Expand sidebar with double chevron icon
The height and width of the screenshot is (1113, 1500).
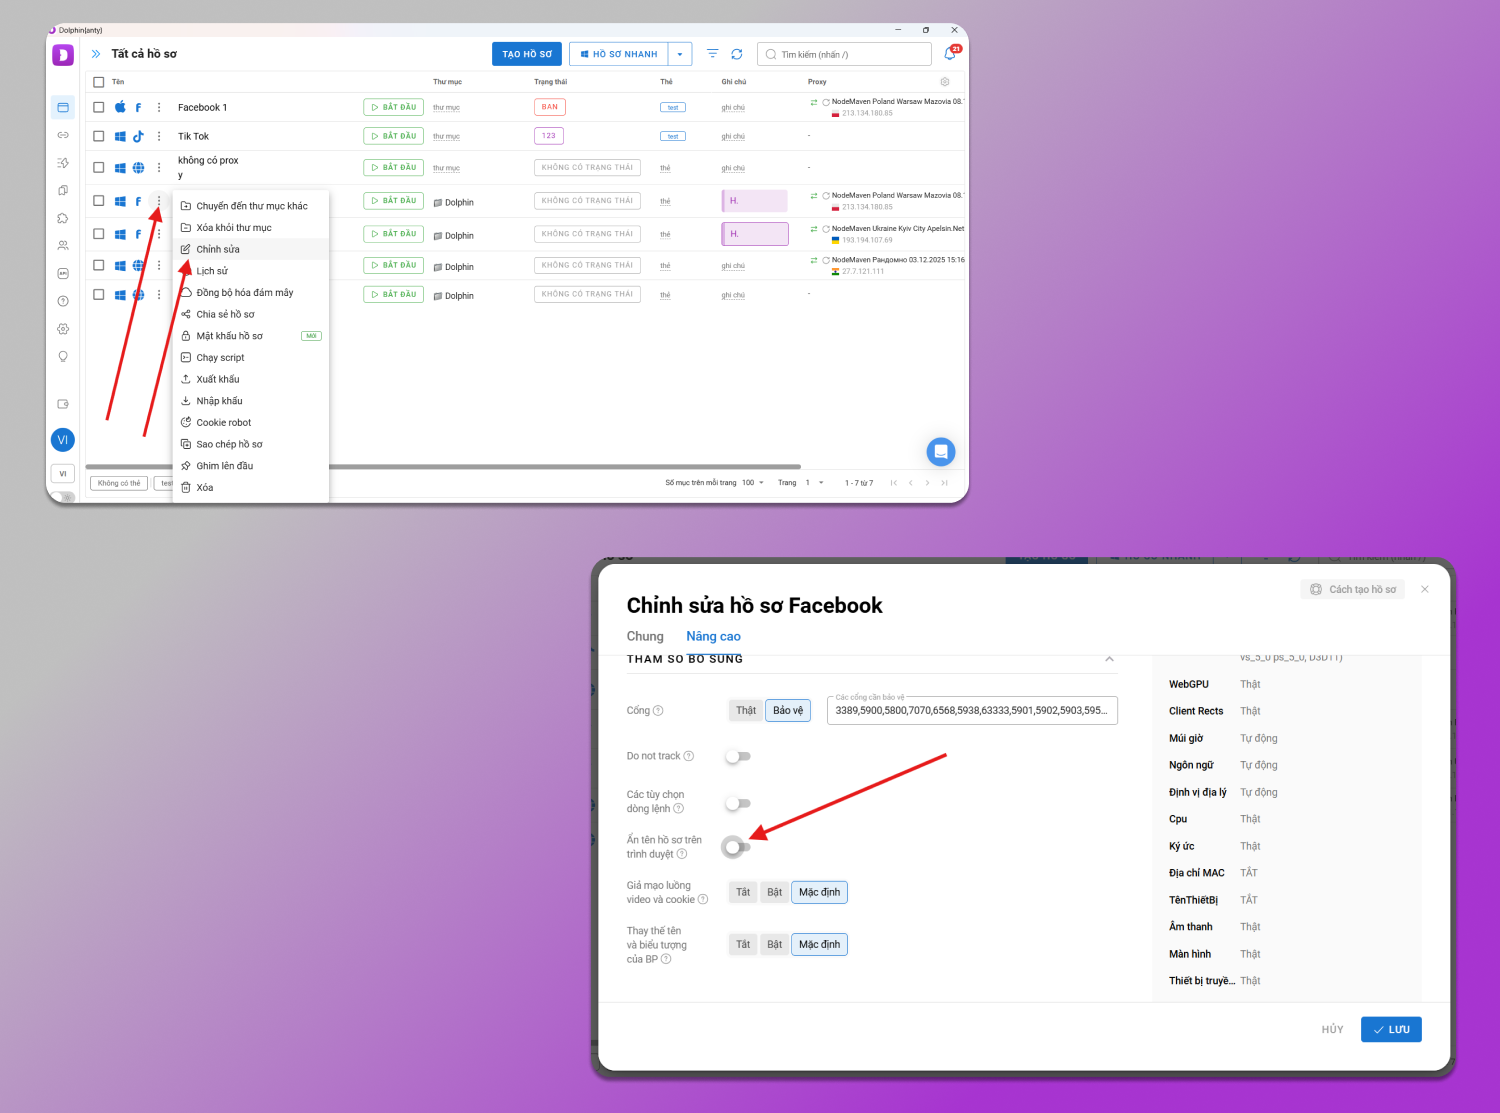pyautogui.click(x=96, y=54)
